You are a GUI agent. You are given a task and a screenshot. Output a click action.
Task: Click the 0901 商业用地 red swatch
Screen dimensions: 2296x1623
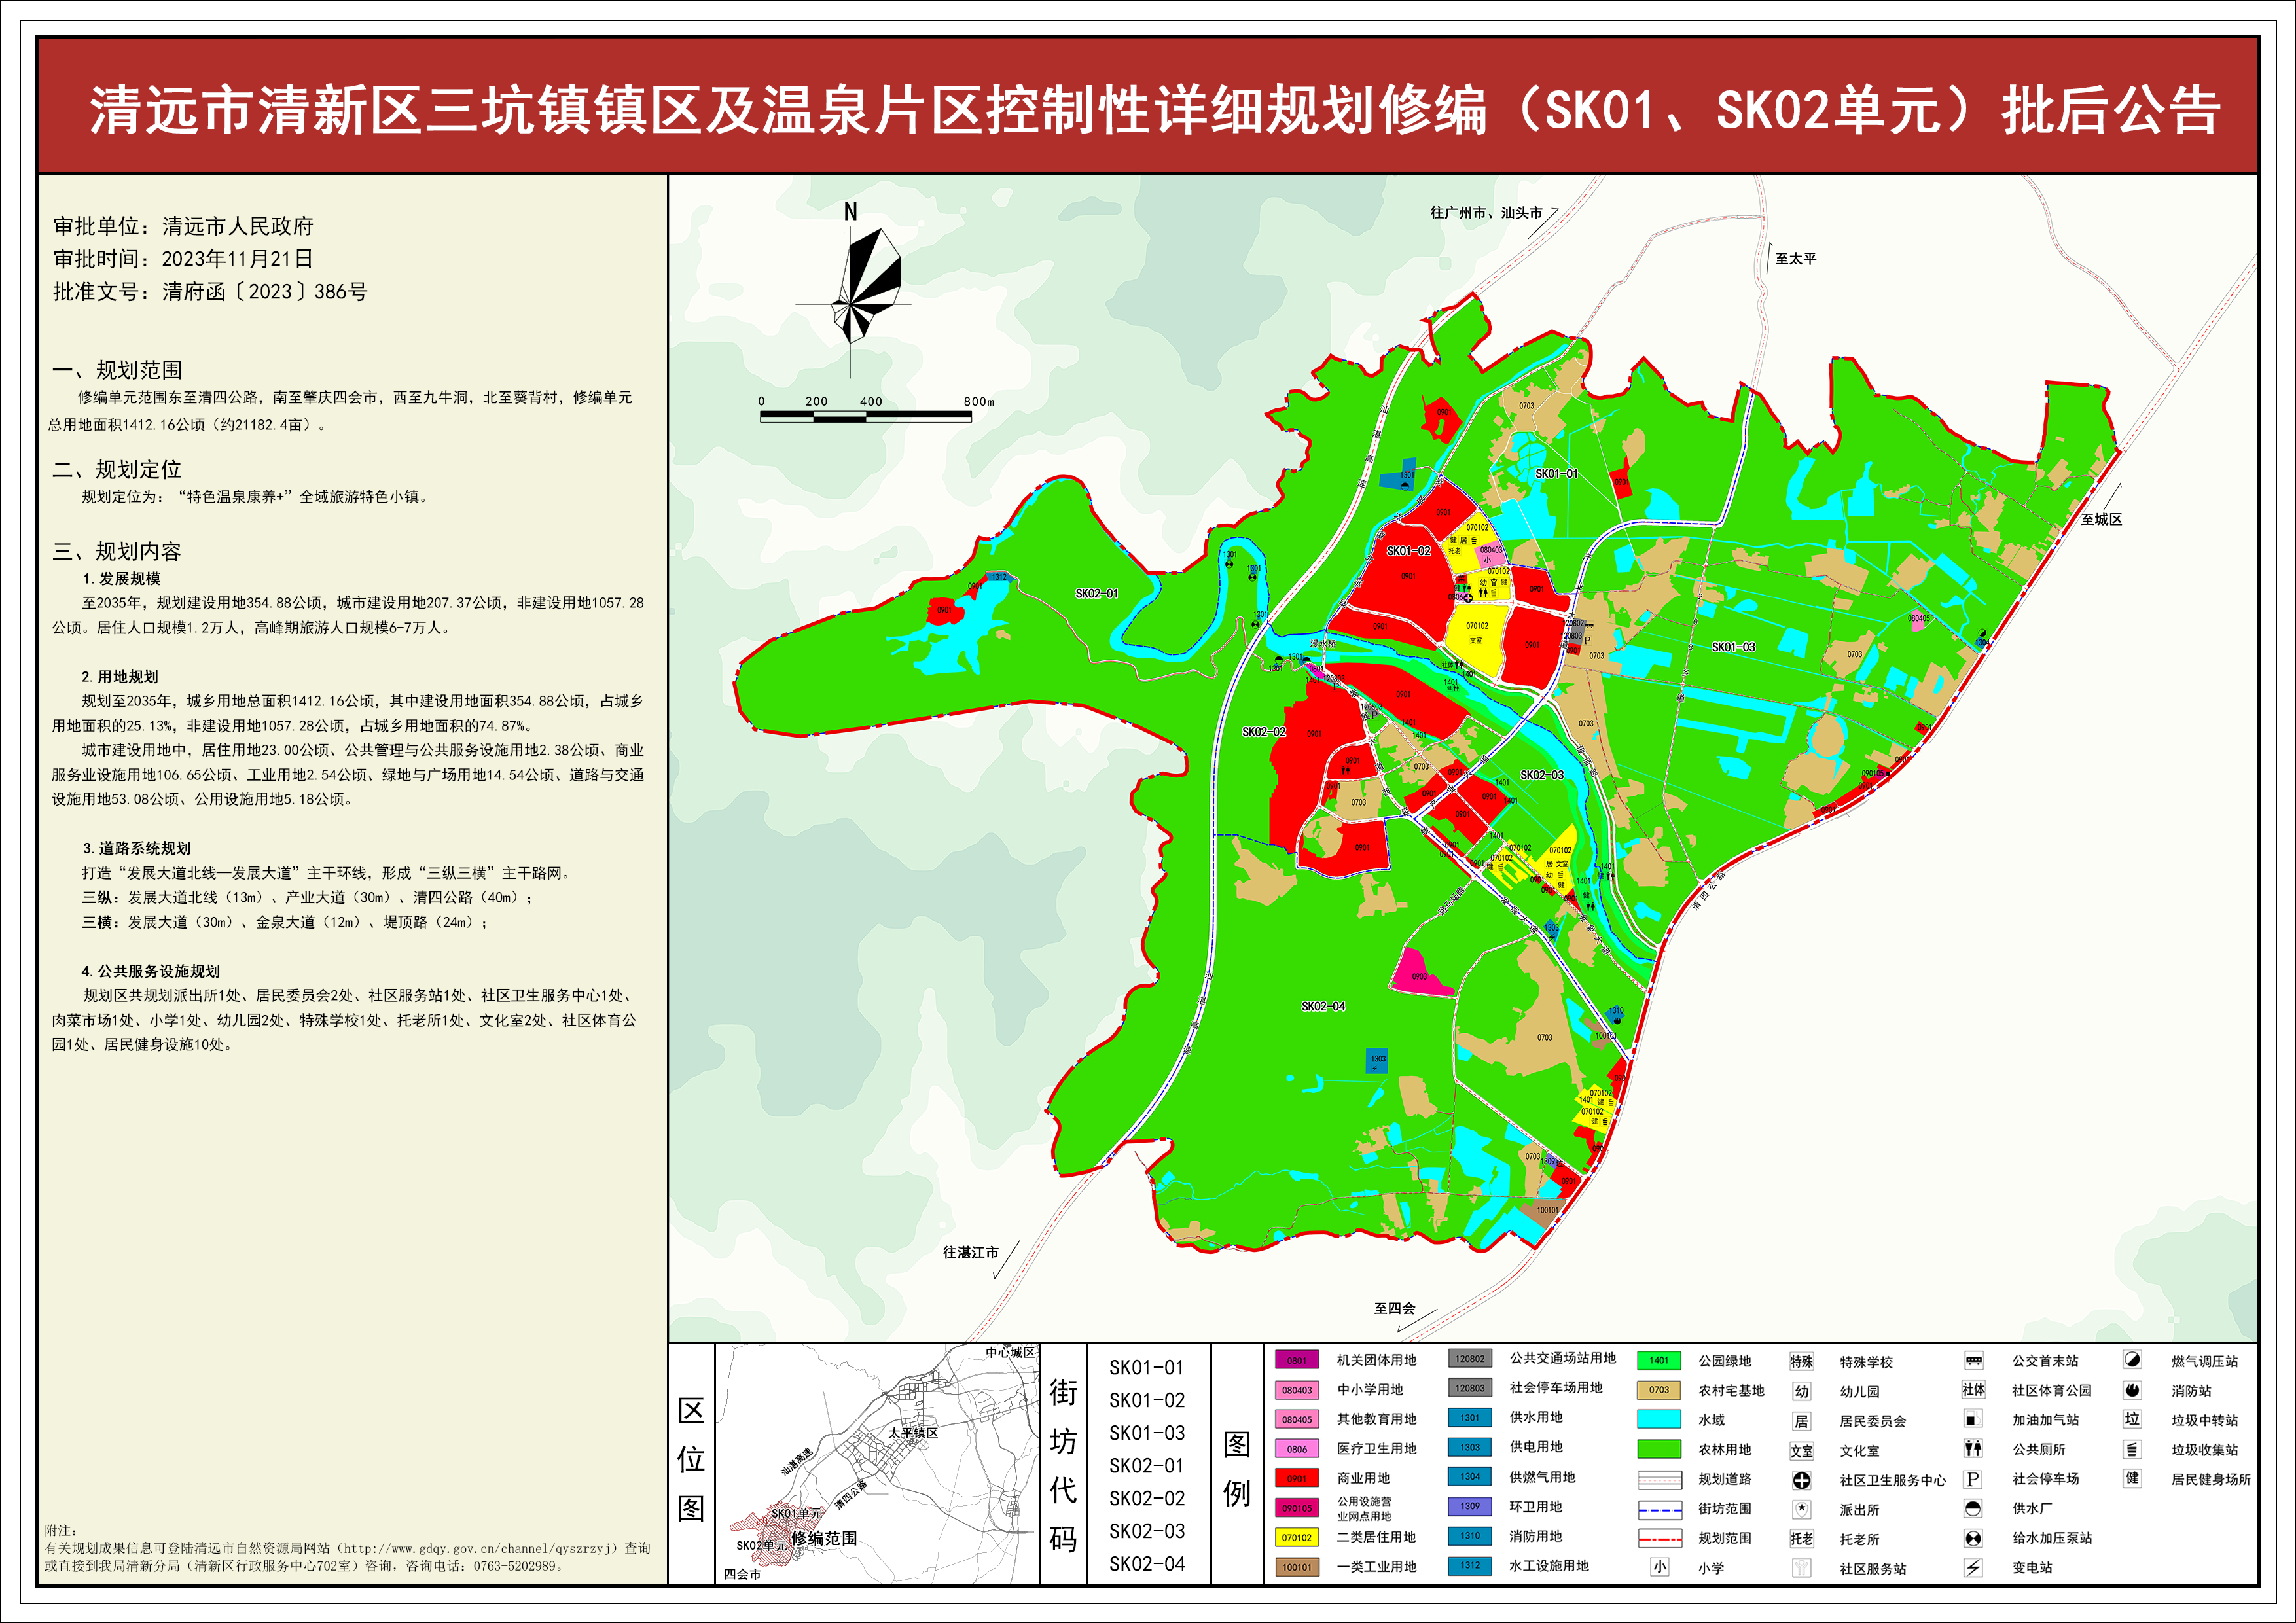1297,1478
